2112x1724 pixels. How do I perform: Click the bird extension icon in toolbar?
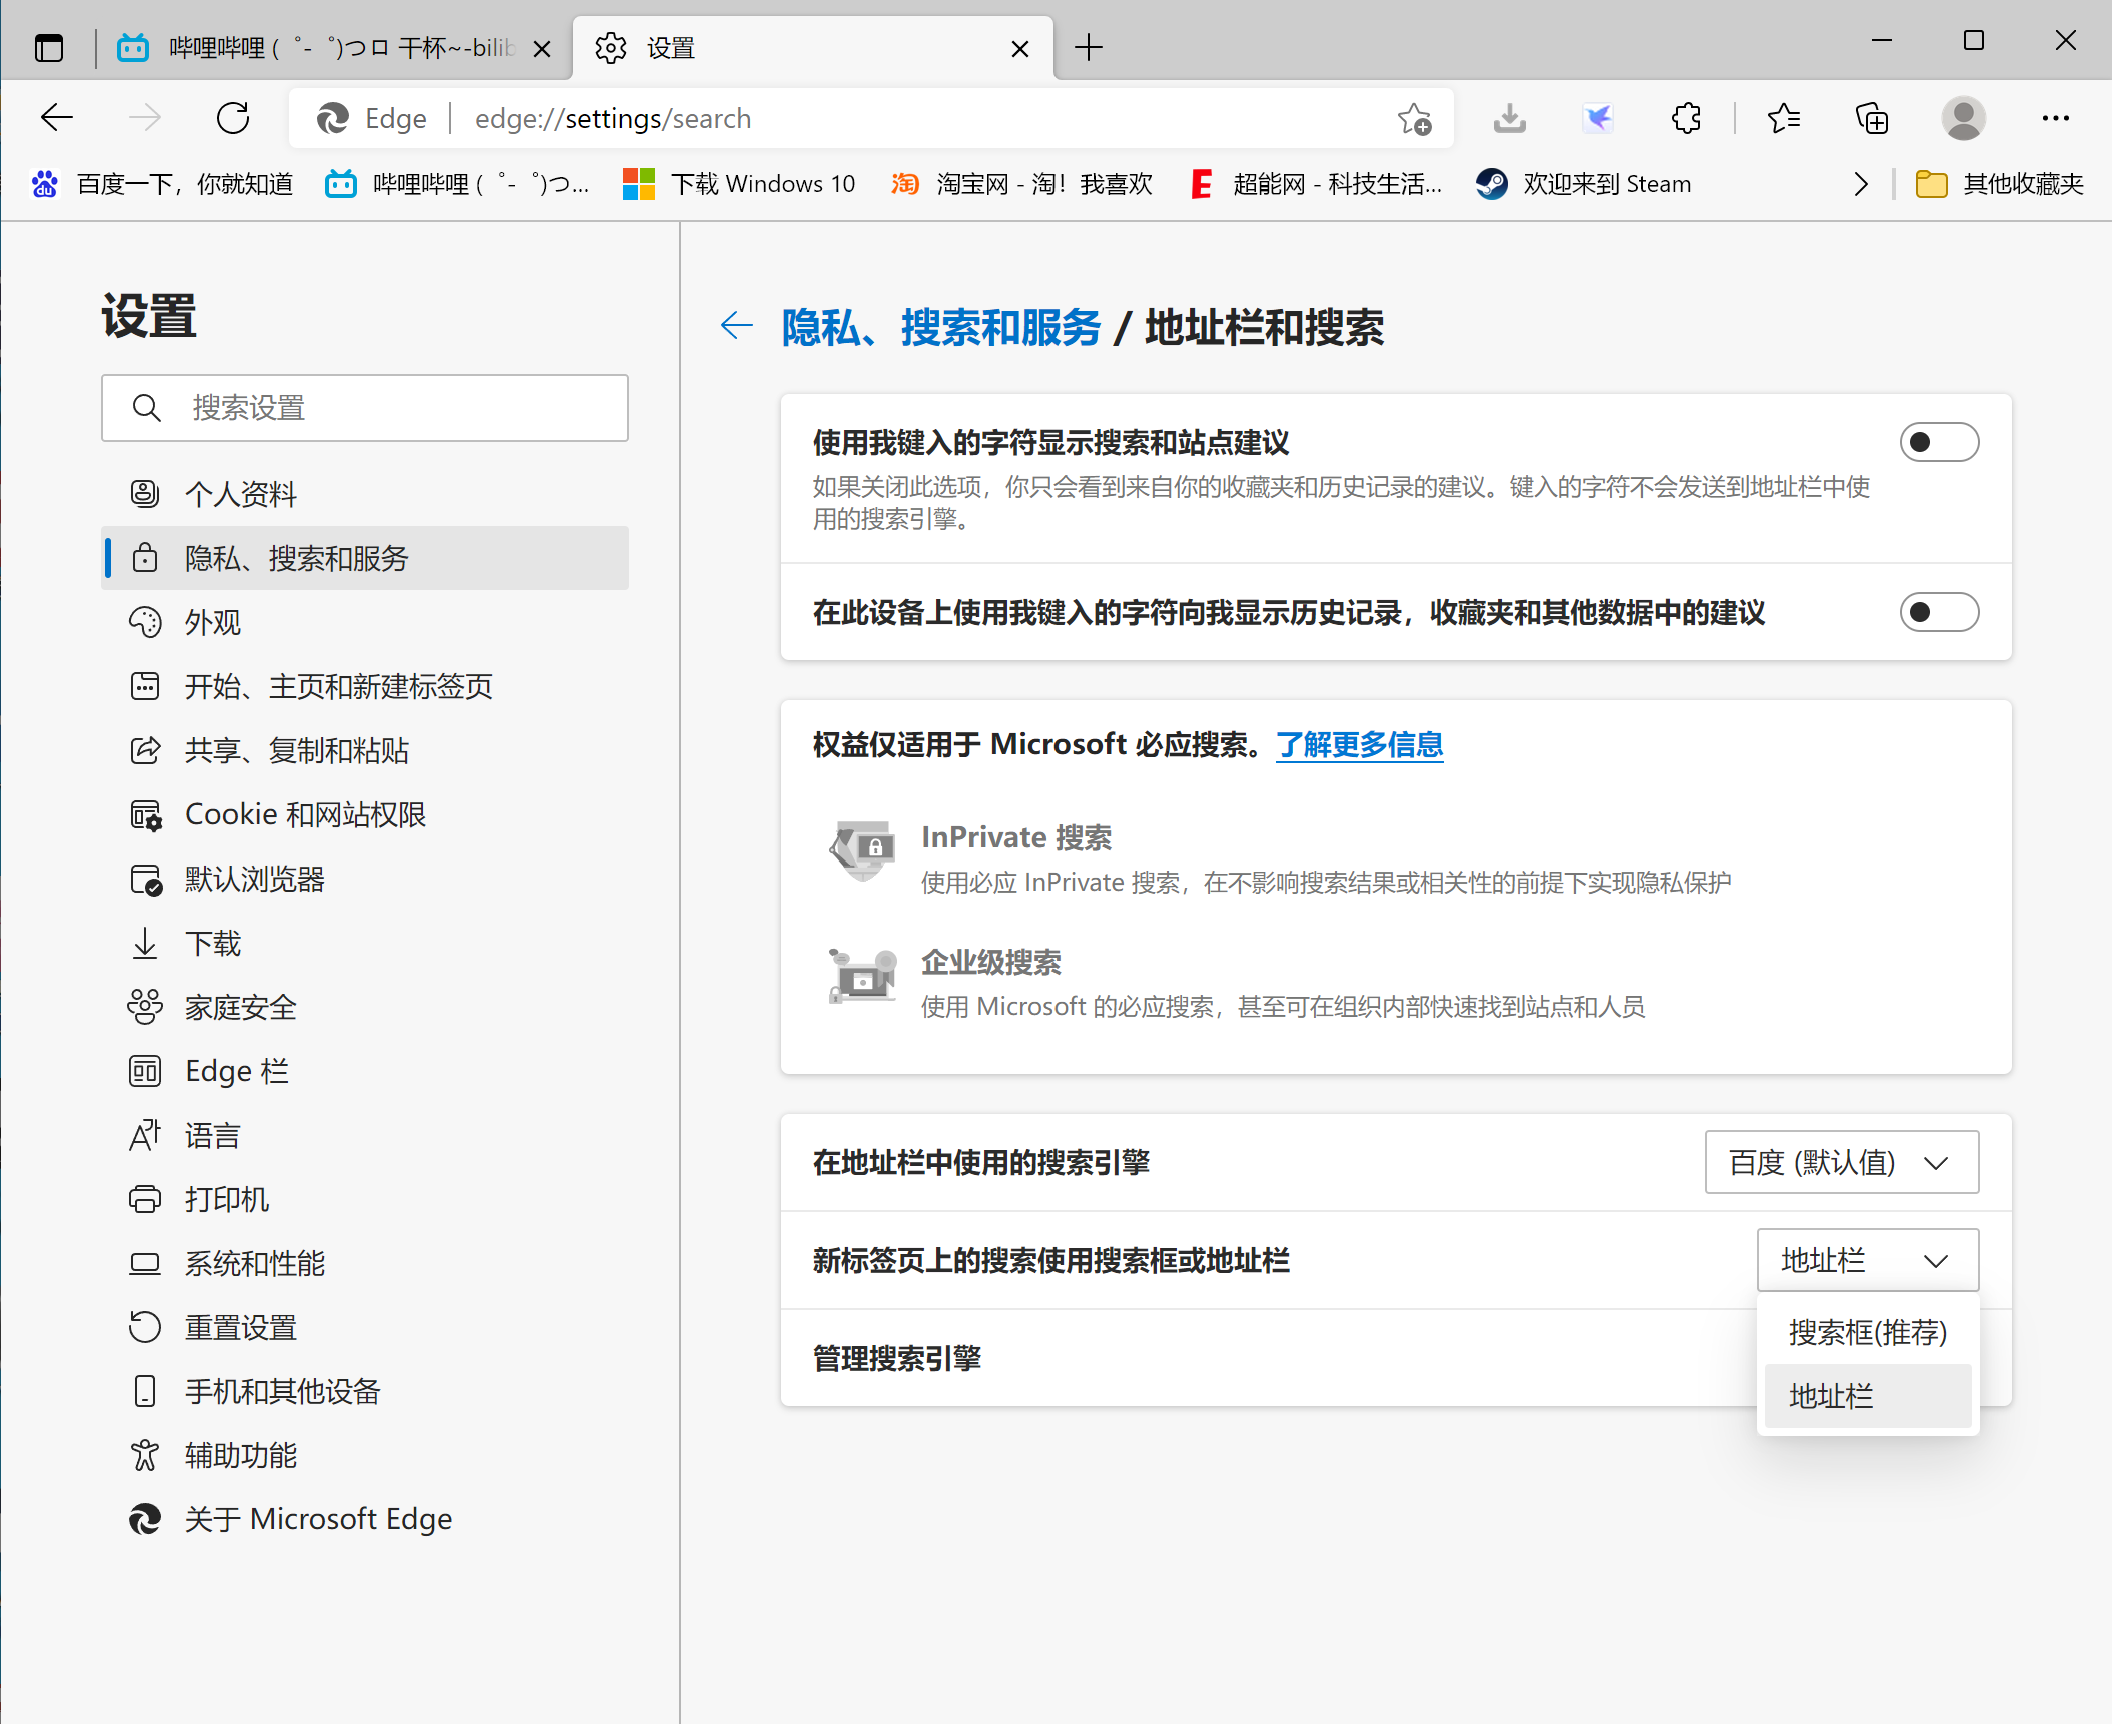(x=1598, y=119)
